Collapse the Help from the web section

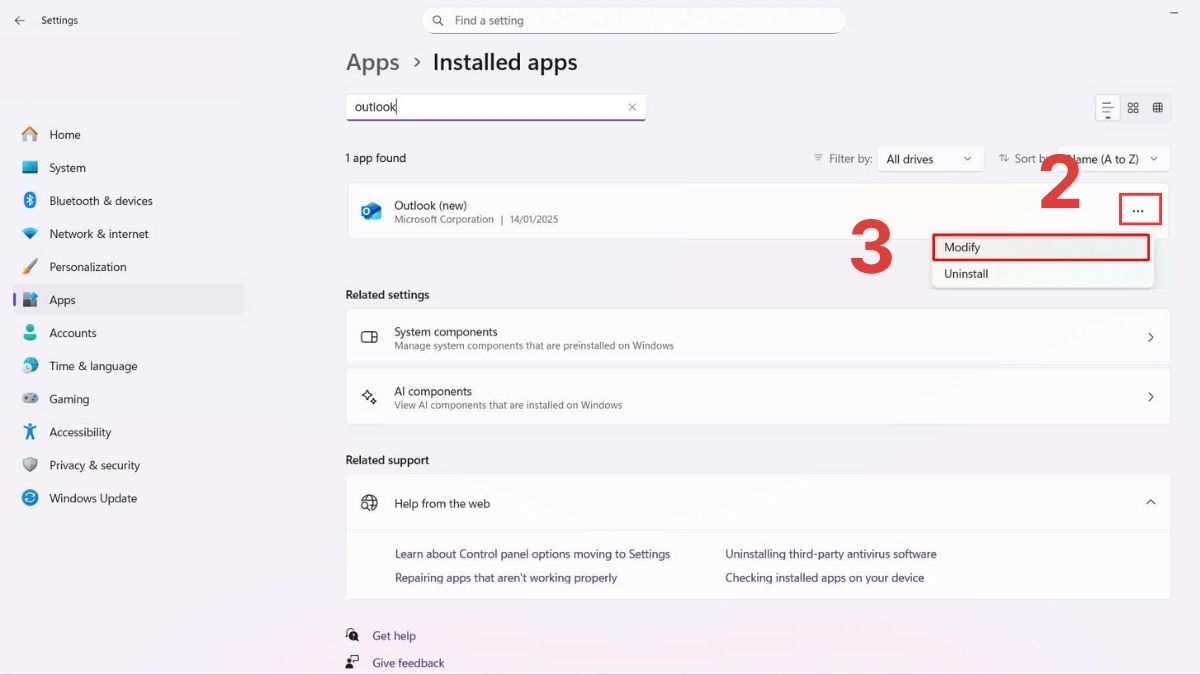(x=1150, y=503)
